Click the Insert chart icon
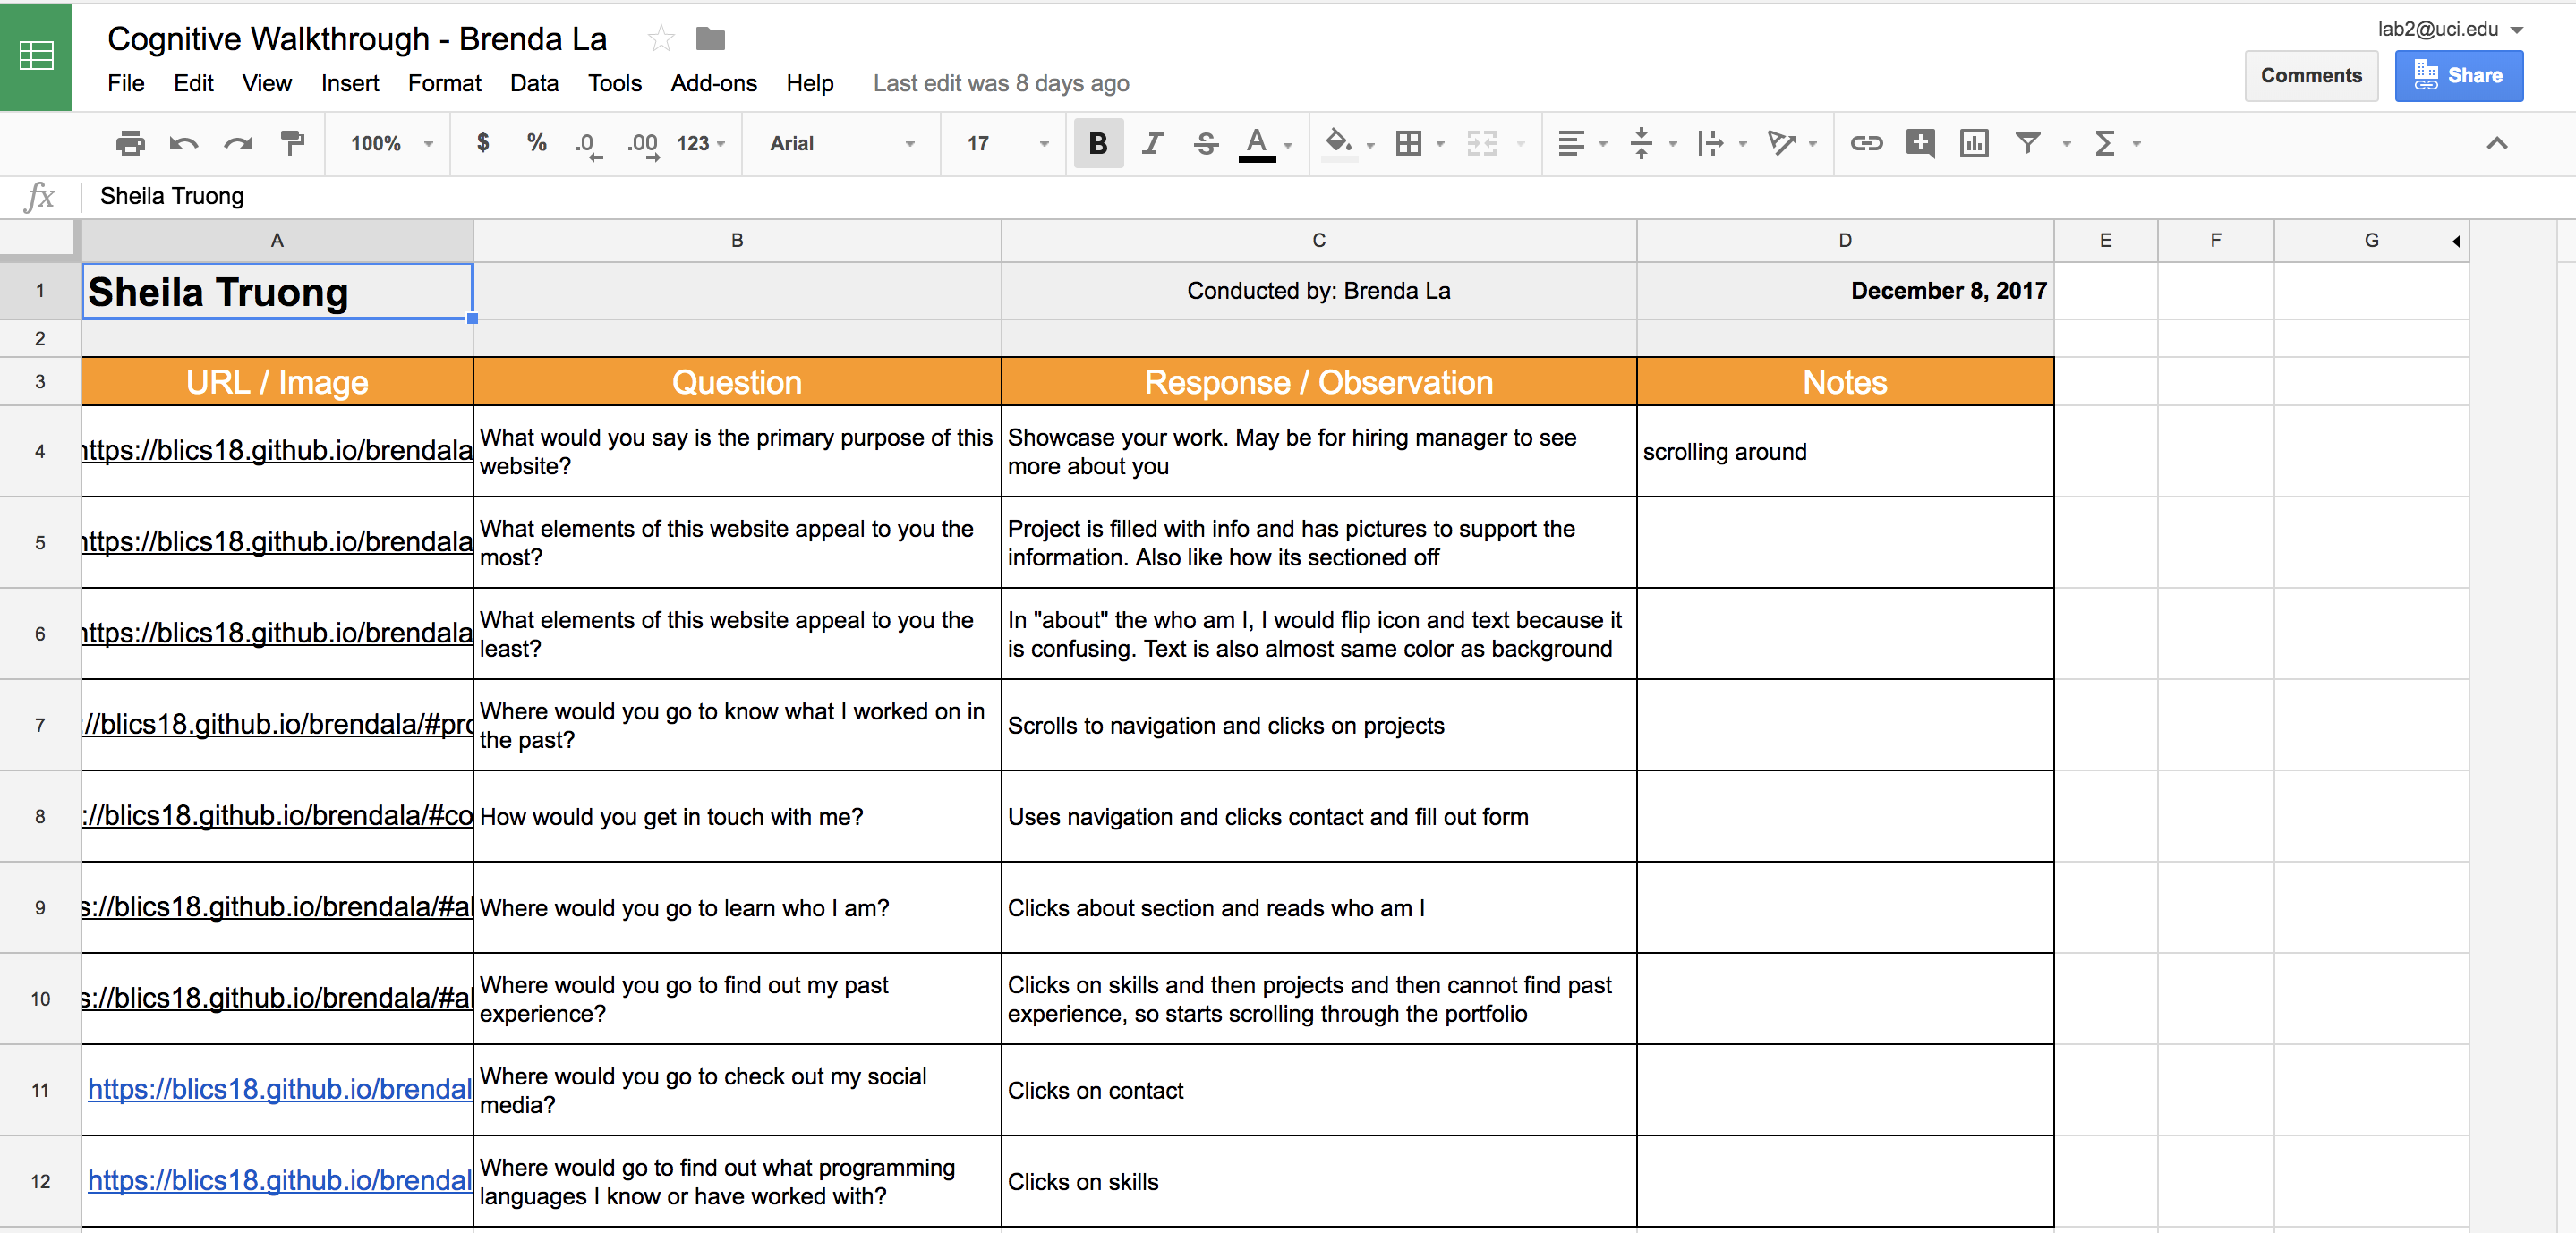 click(1974, 144)
